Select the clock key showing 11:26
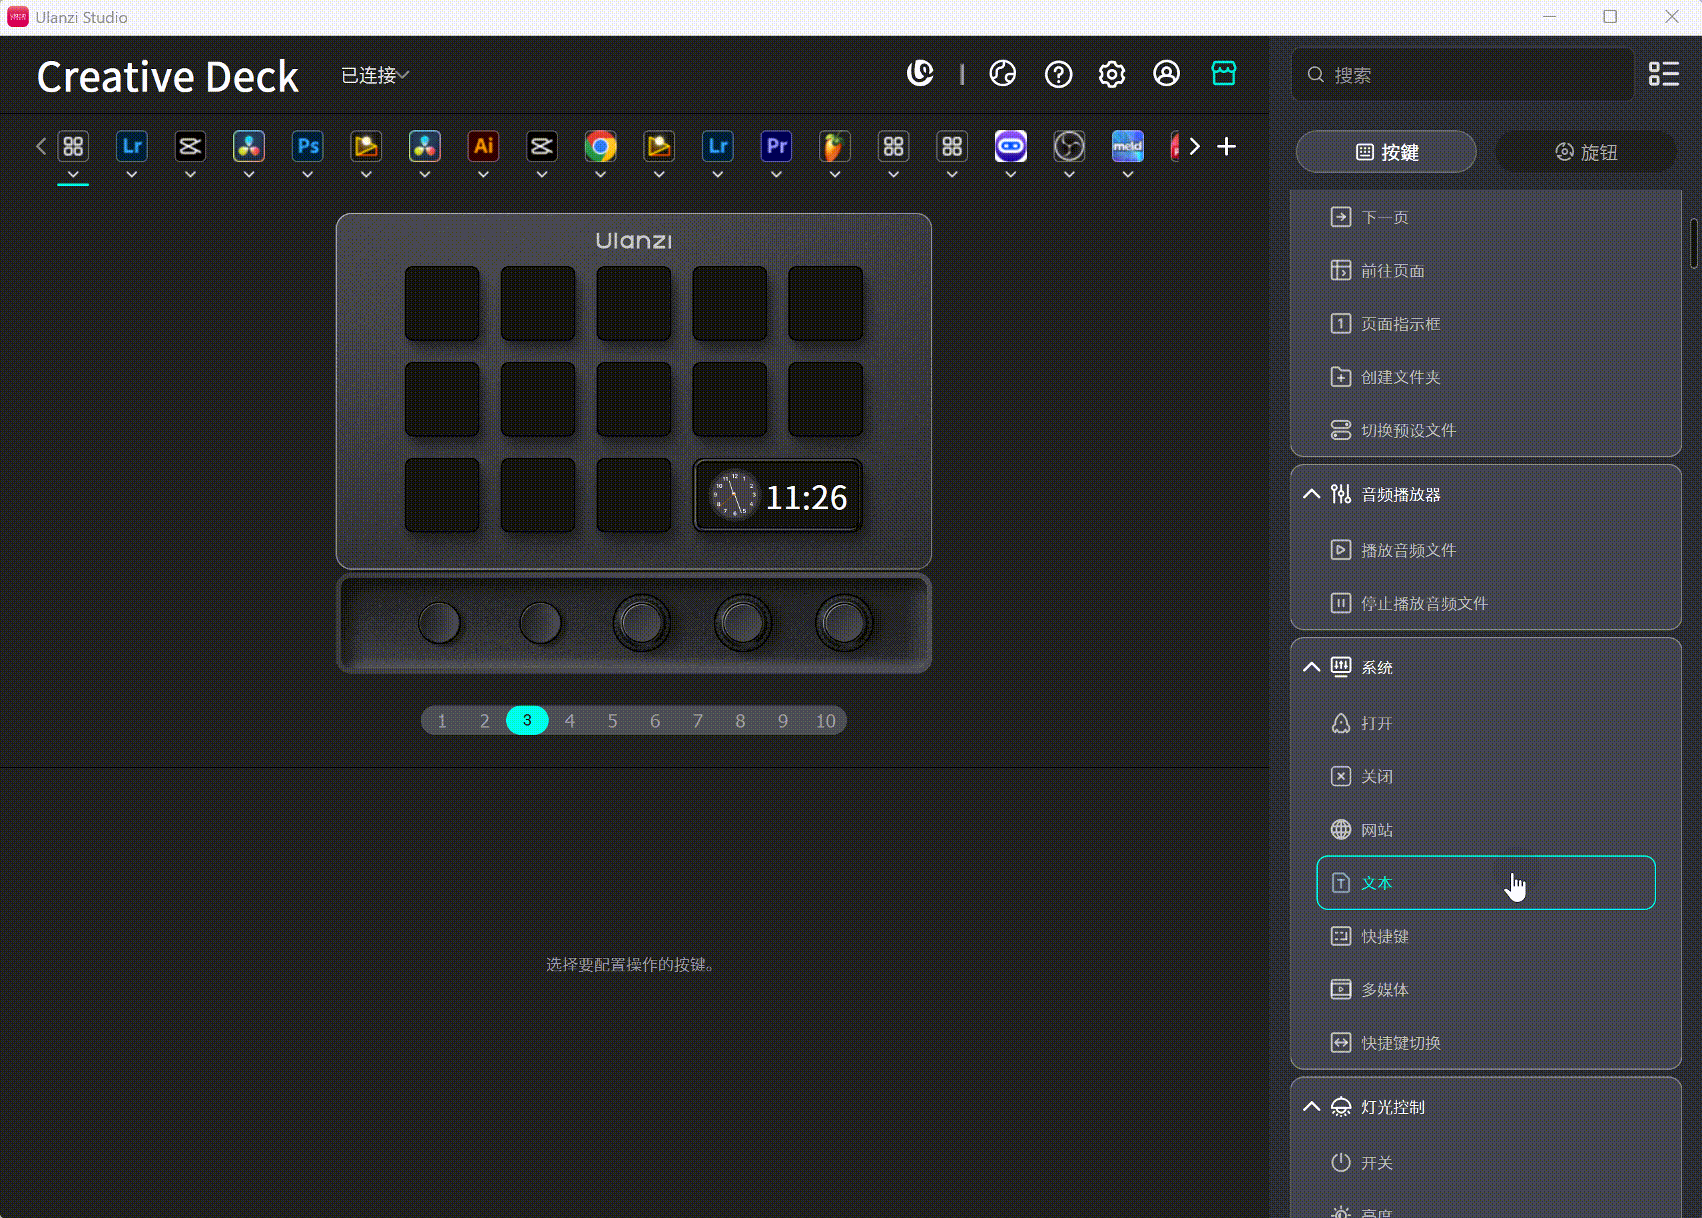The image size is (1702, 1218). (778, 496)
